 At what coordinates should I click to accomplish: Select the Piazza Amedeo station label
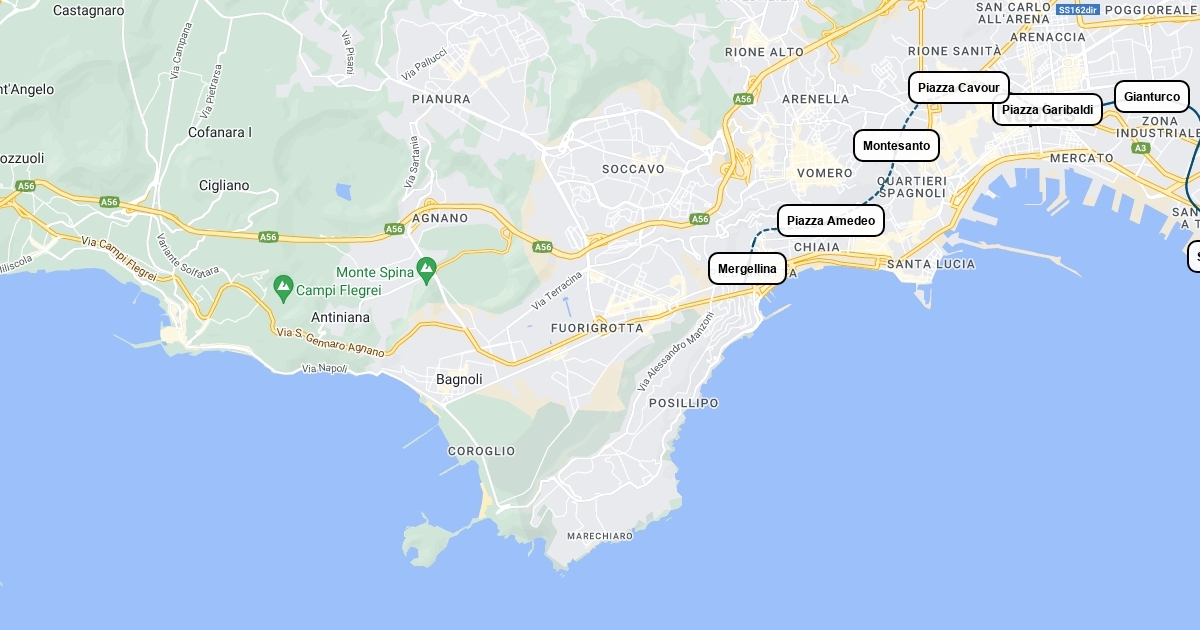831,220
